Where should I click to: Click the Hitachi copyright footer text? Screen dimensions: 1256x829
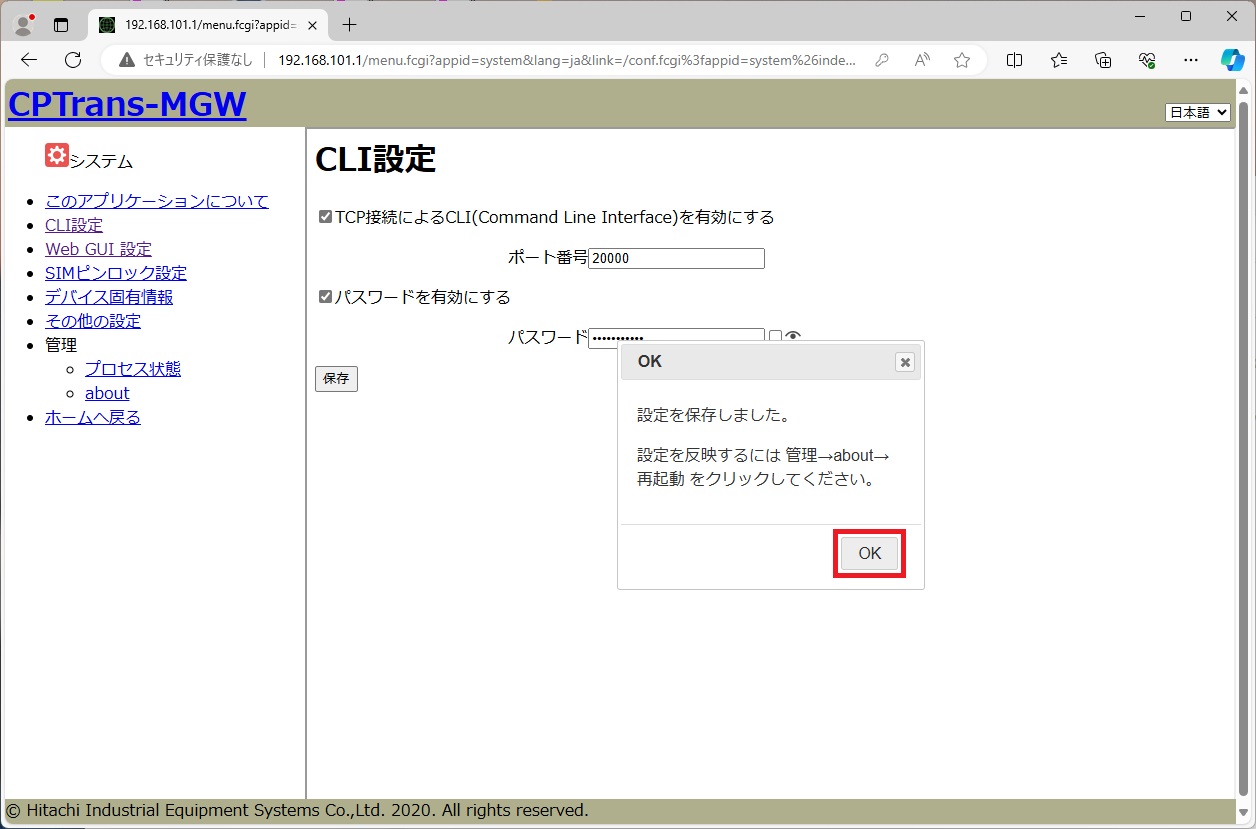(x=298, y=810)
